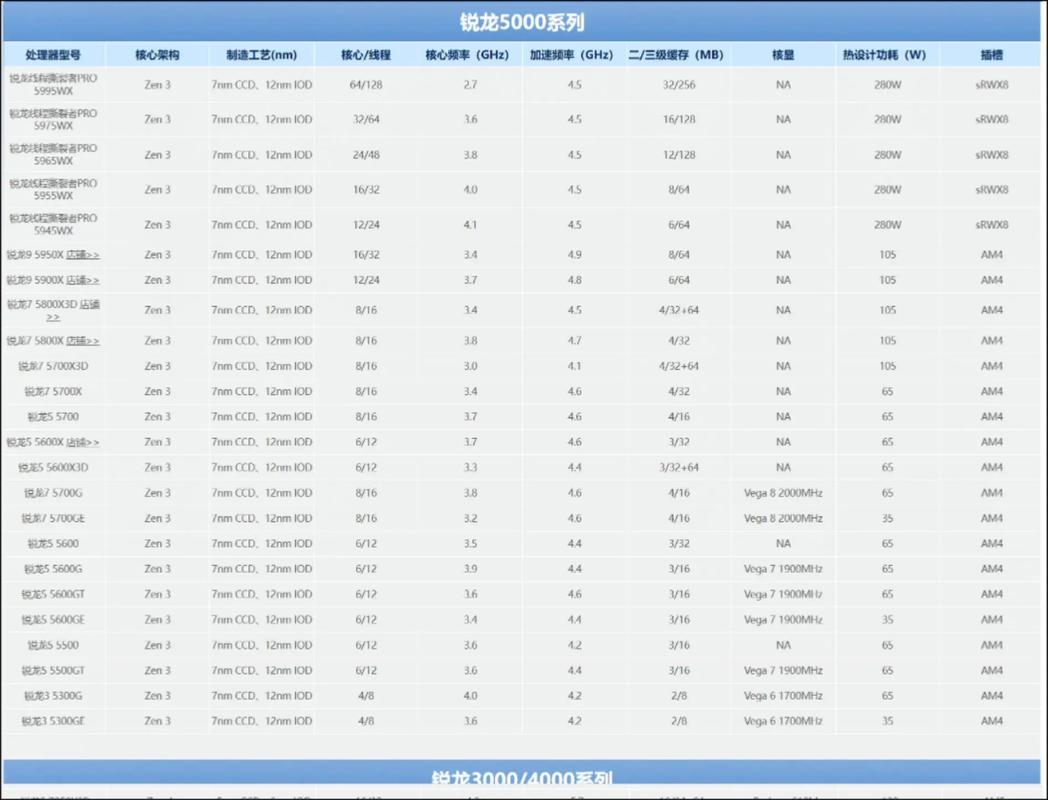Click the 锐龙5000系列 table title banner
This screenshot has width=1048, height=800.
[x=522, y=22]
